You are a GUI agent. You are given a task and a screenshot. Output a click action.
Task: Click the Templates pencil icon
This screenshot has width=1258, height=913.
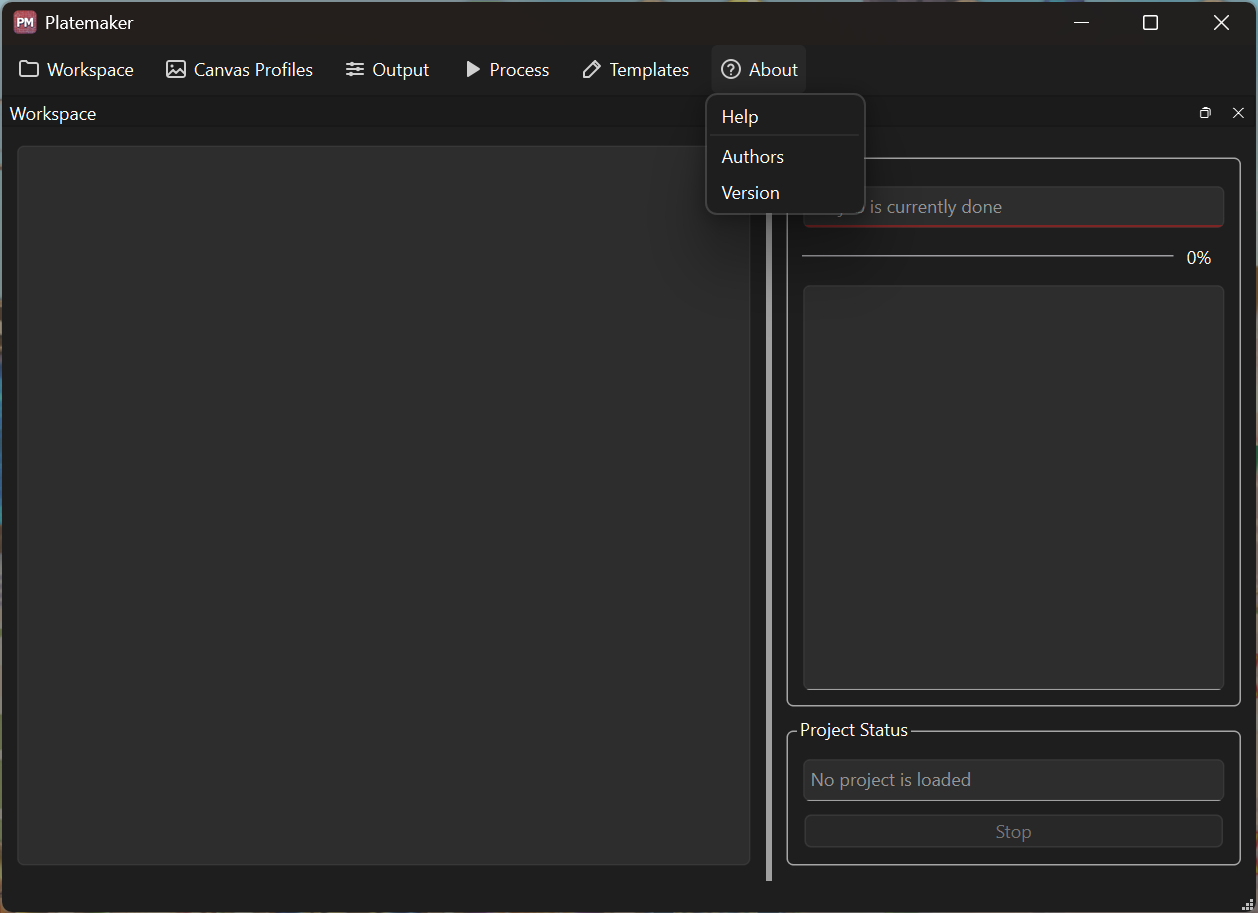pos(592,69)
